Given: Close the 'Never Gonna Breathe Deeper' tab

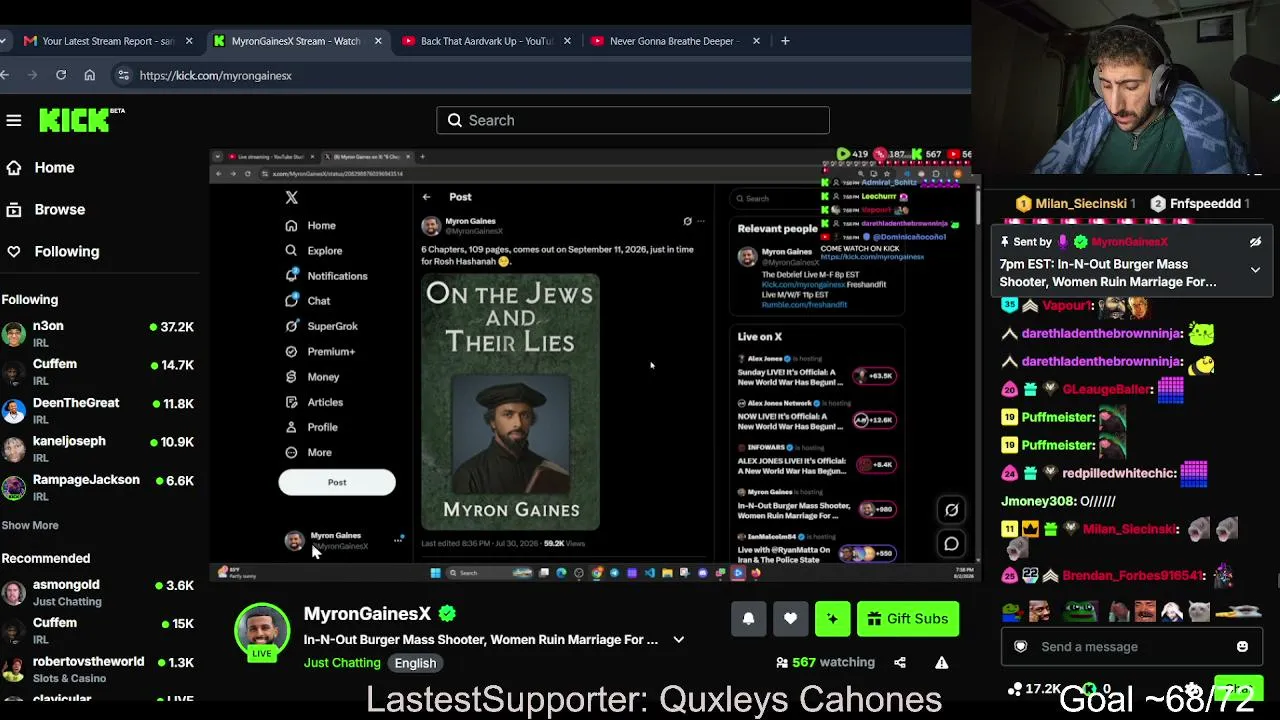Looking at the screenshot, I should [x=756, y=41].
